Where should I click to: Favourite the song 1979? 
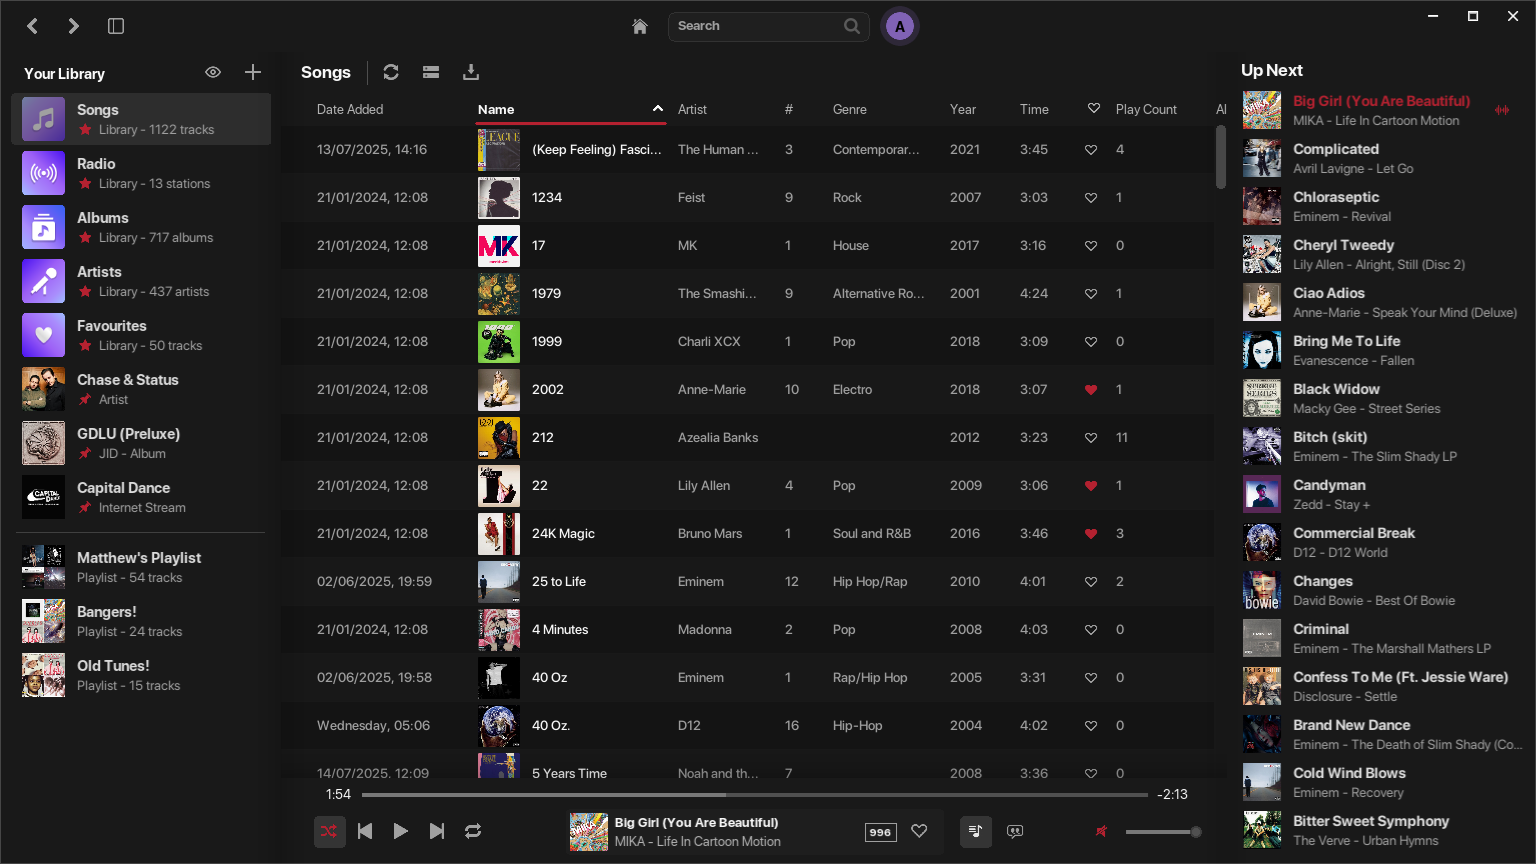pos(1091,294)
